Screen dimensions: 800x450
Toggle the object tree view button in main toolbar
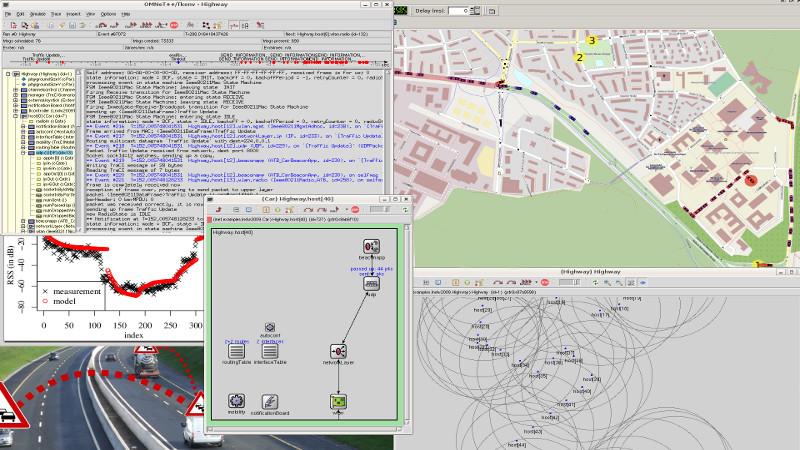(x=245, y=25)
